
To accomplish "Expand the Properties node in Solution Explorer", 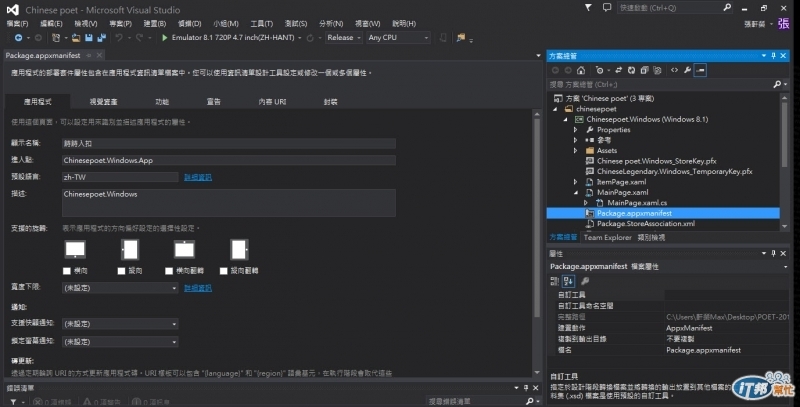I will 576,130.
